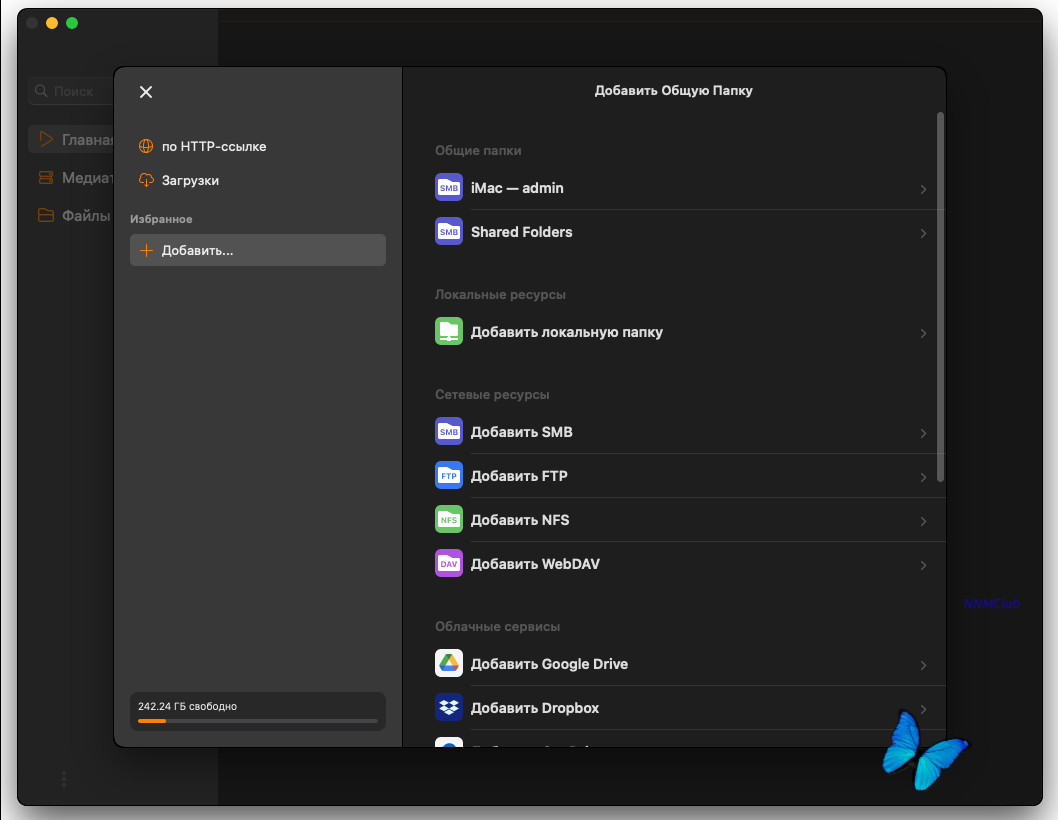The height and width of the screenshot is (820, 1058).
Task: Open chevron on Добавить Dropbox row
Action: (x=923, y=709)
